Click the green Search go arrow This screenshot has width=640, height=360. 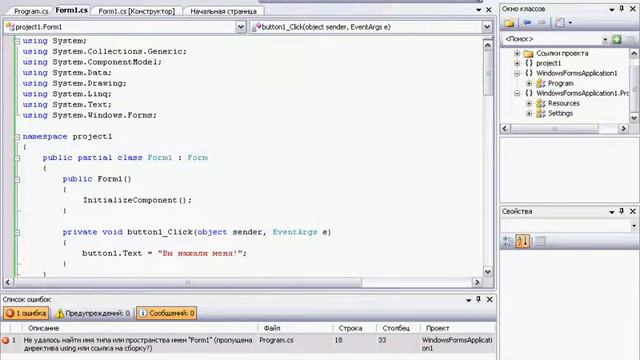617,39
